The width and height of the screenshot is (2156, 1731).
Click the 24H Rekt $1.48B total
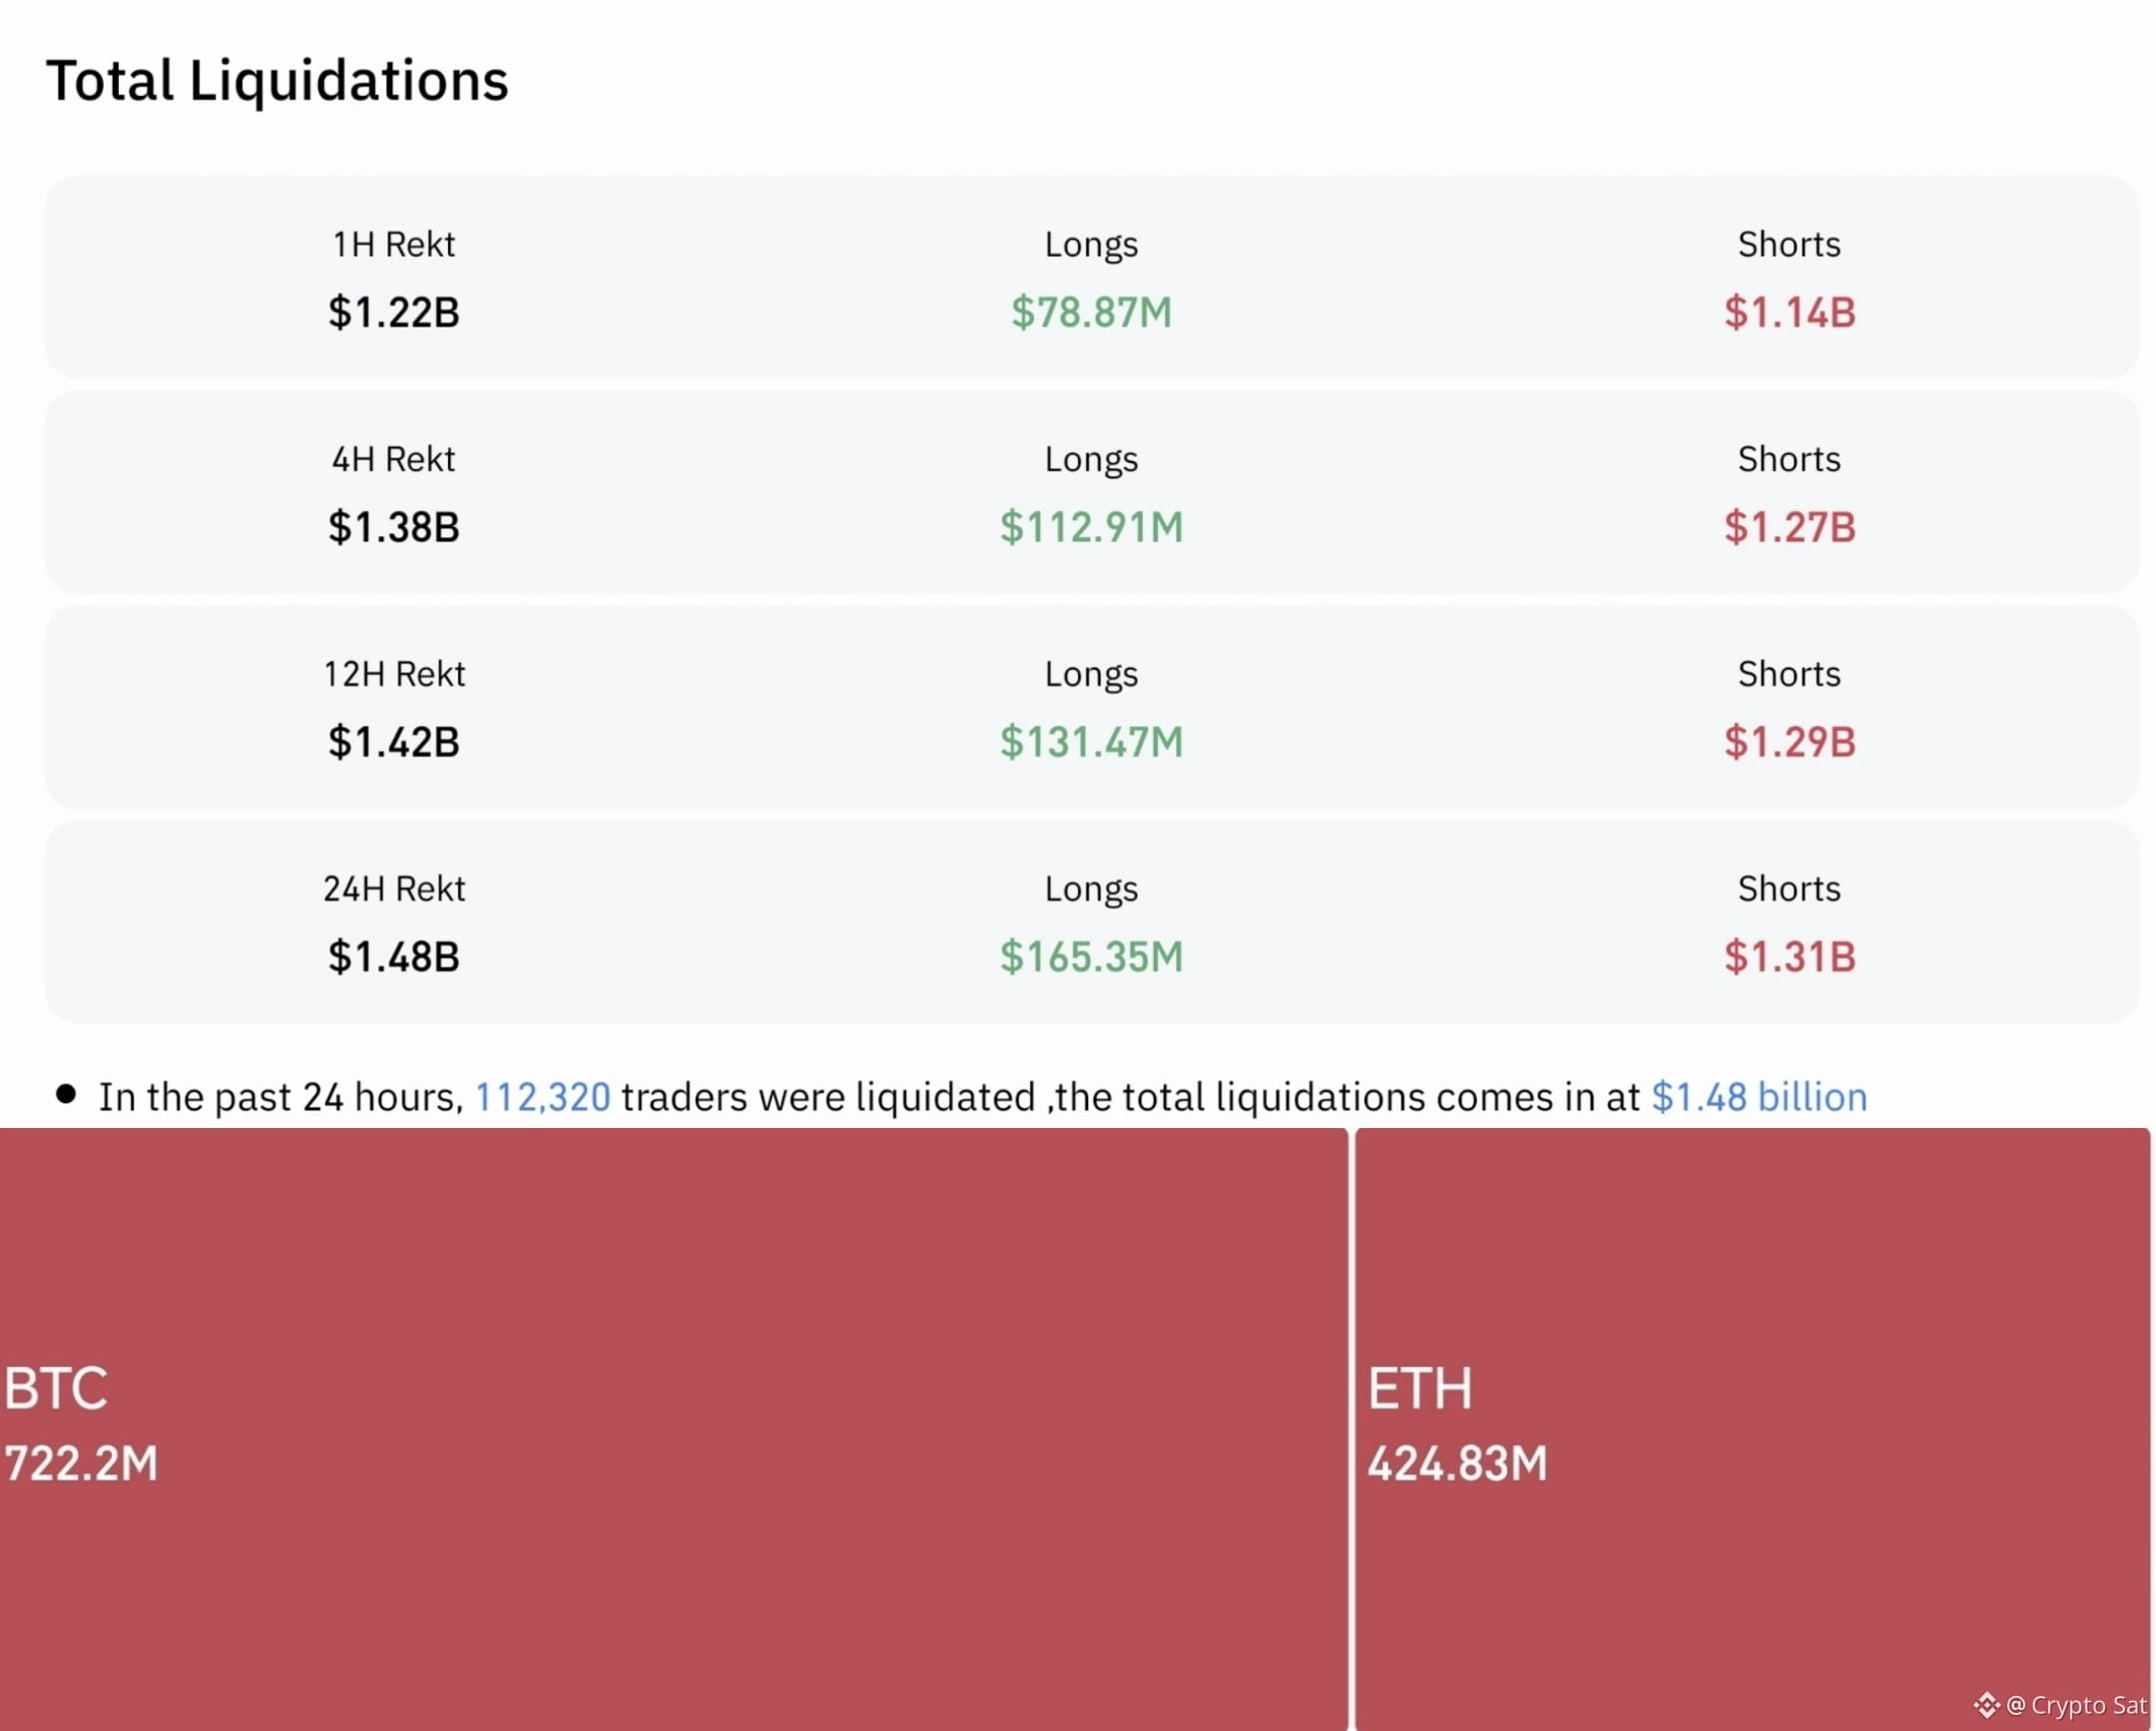click(x=394, y=957)
